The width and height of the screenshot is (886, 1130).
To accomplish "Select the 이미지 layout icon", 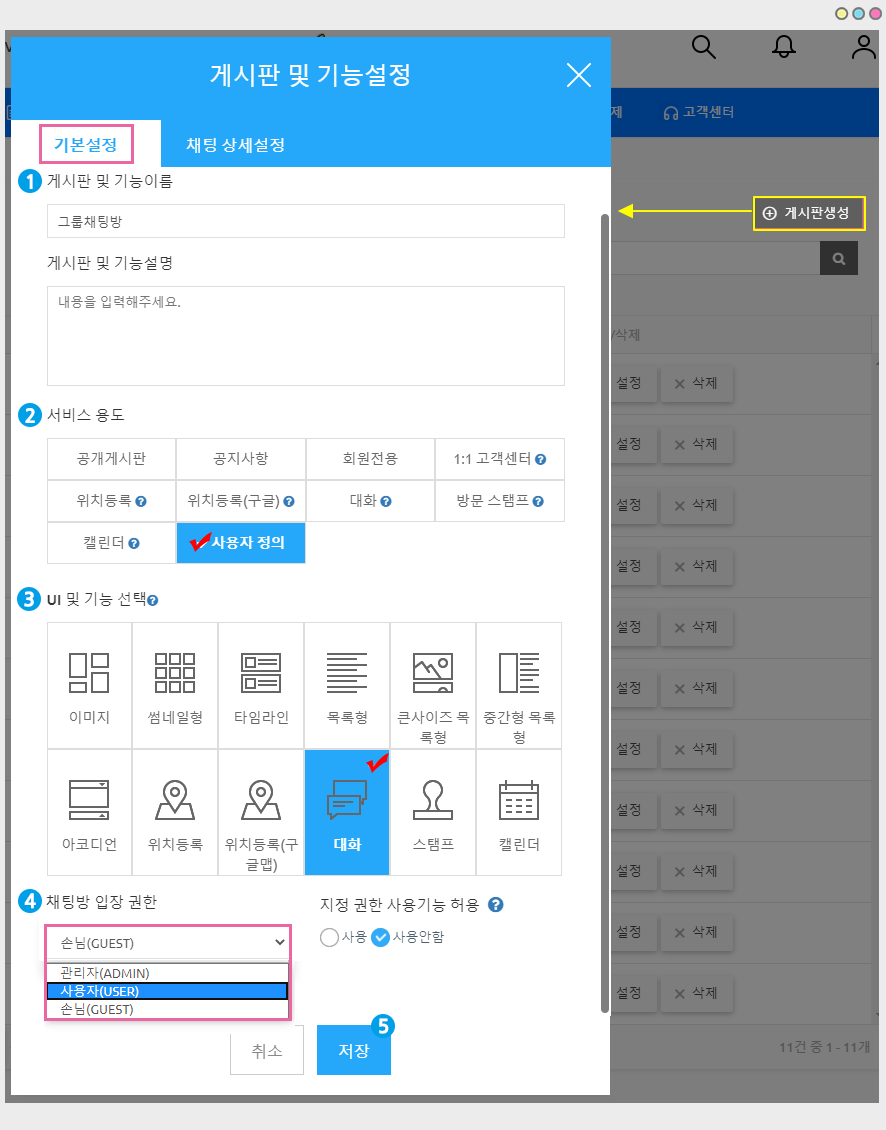I will pos(89,673).
